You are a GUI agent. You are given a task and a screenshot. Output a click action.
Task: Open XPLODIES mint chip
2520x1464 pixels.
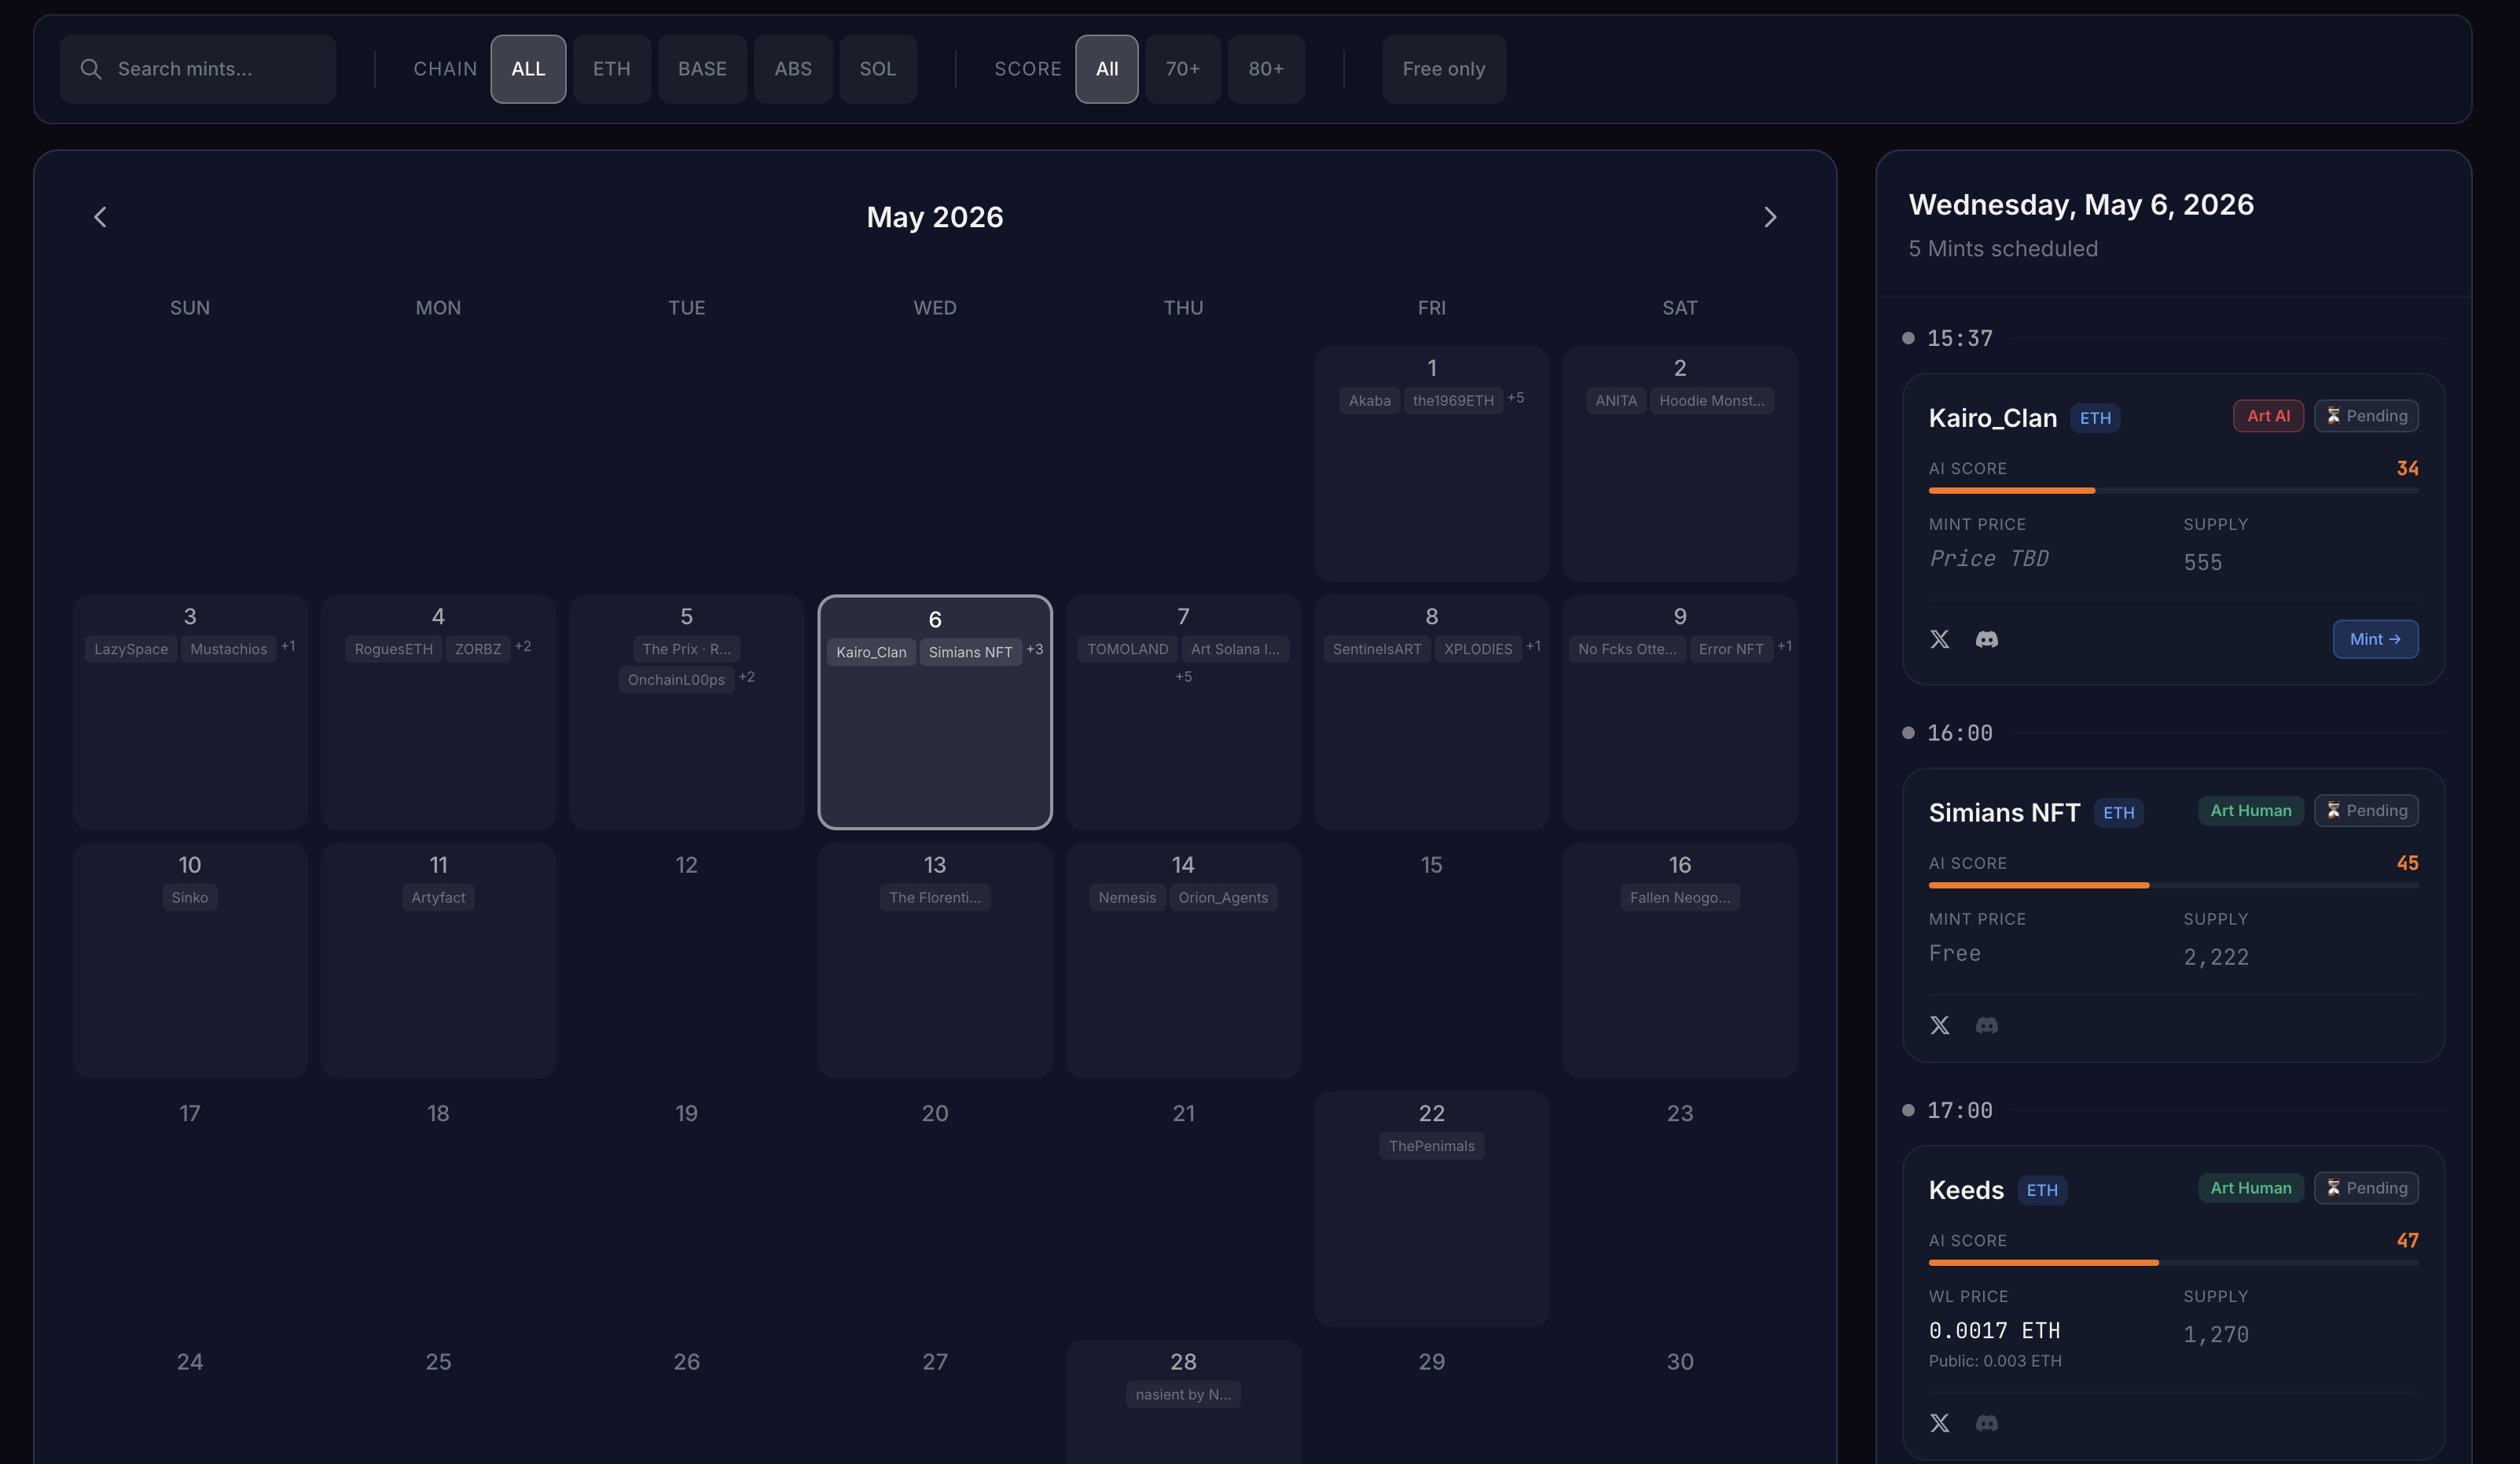point(1478,650)
